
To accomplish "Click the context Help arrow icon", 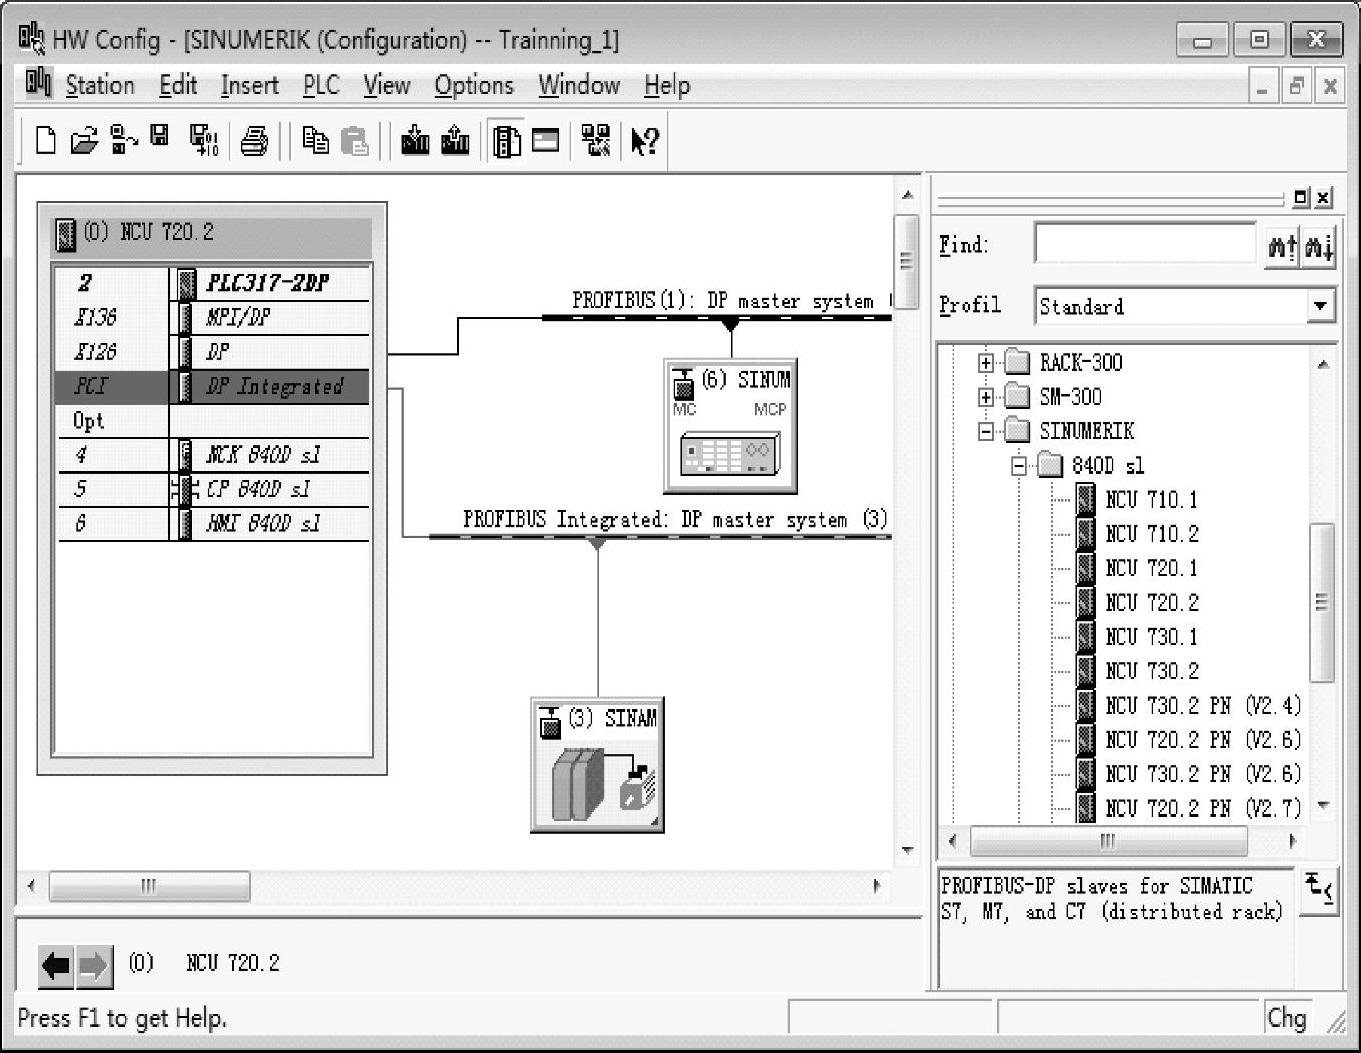I will click(645, 141).
